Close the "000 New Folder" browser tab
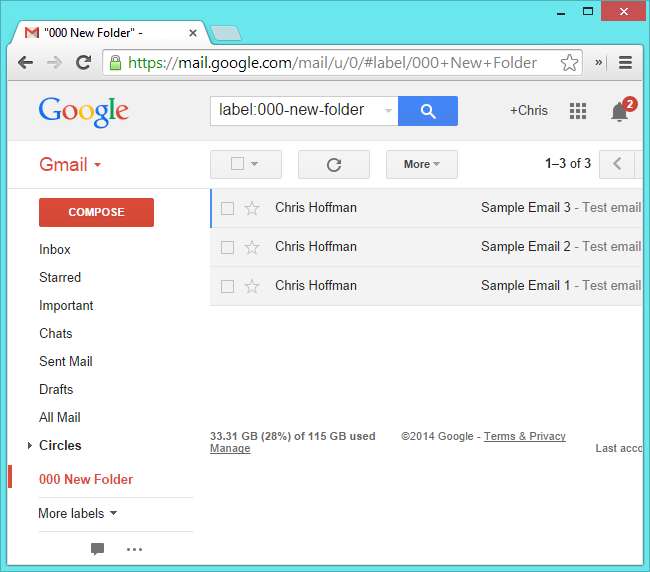This screenshot has width=650, height=572. tap(193, 33)
